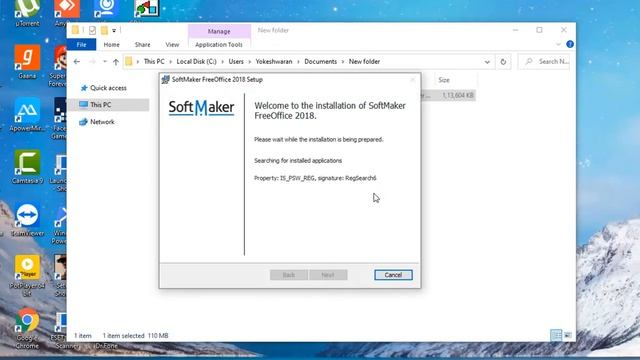This screenshot has width=640, height=360.
Task: Click the New folder quick toolbar icon
Action: point(104,30)
